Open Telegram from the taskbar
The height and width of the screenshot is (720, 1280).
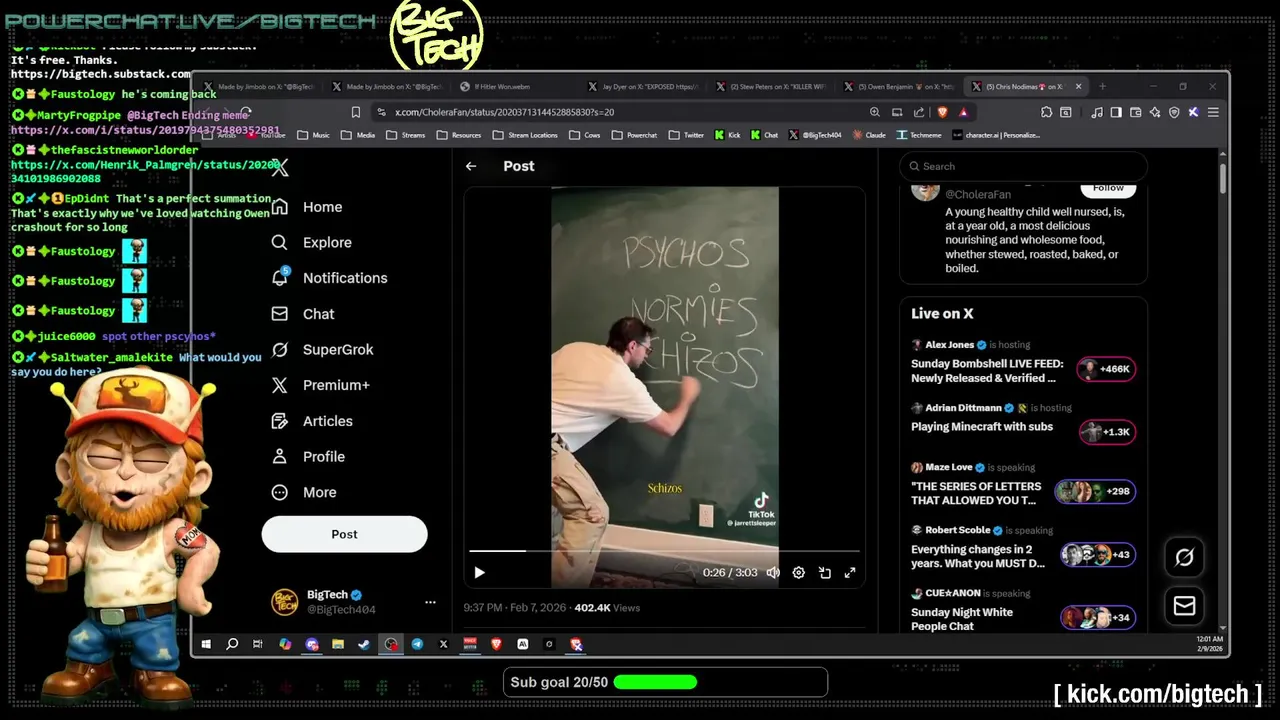tap(417, 645)
